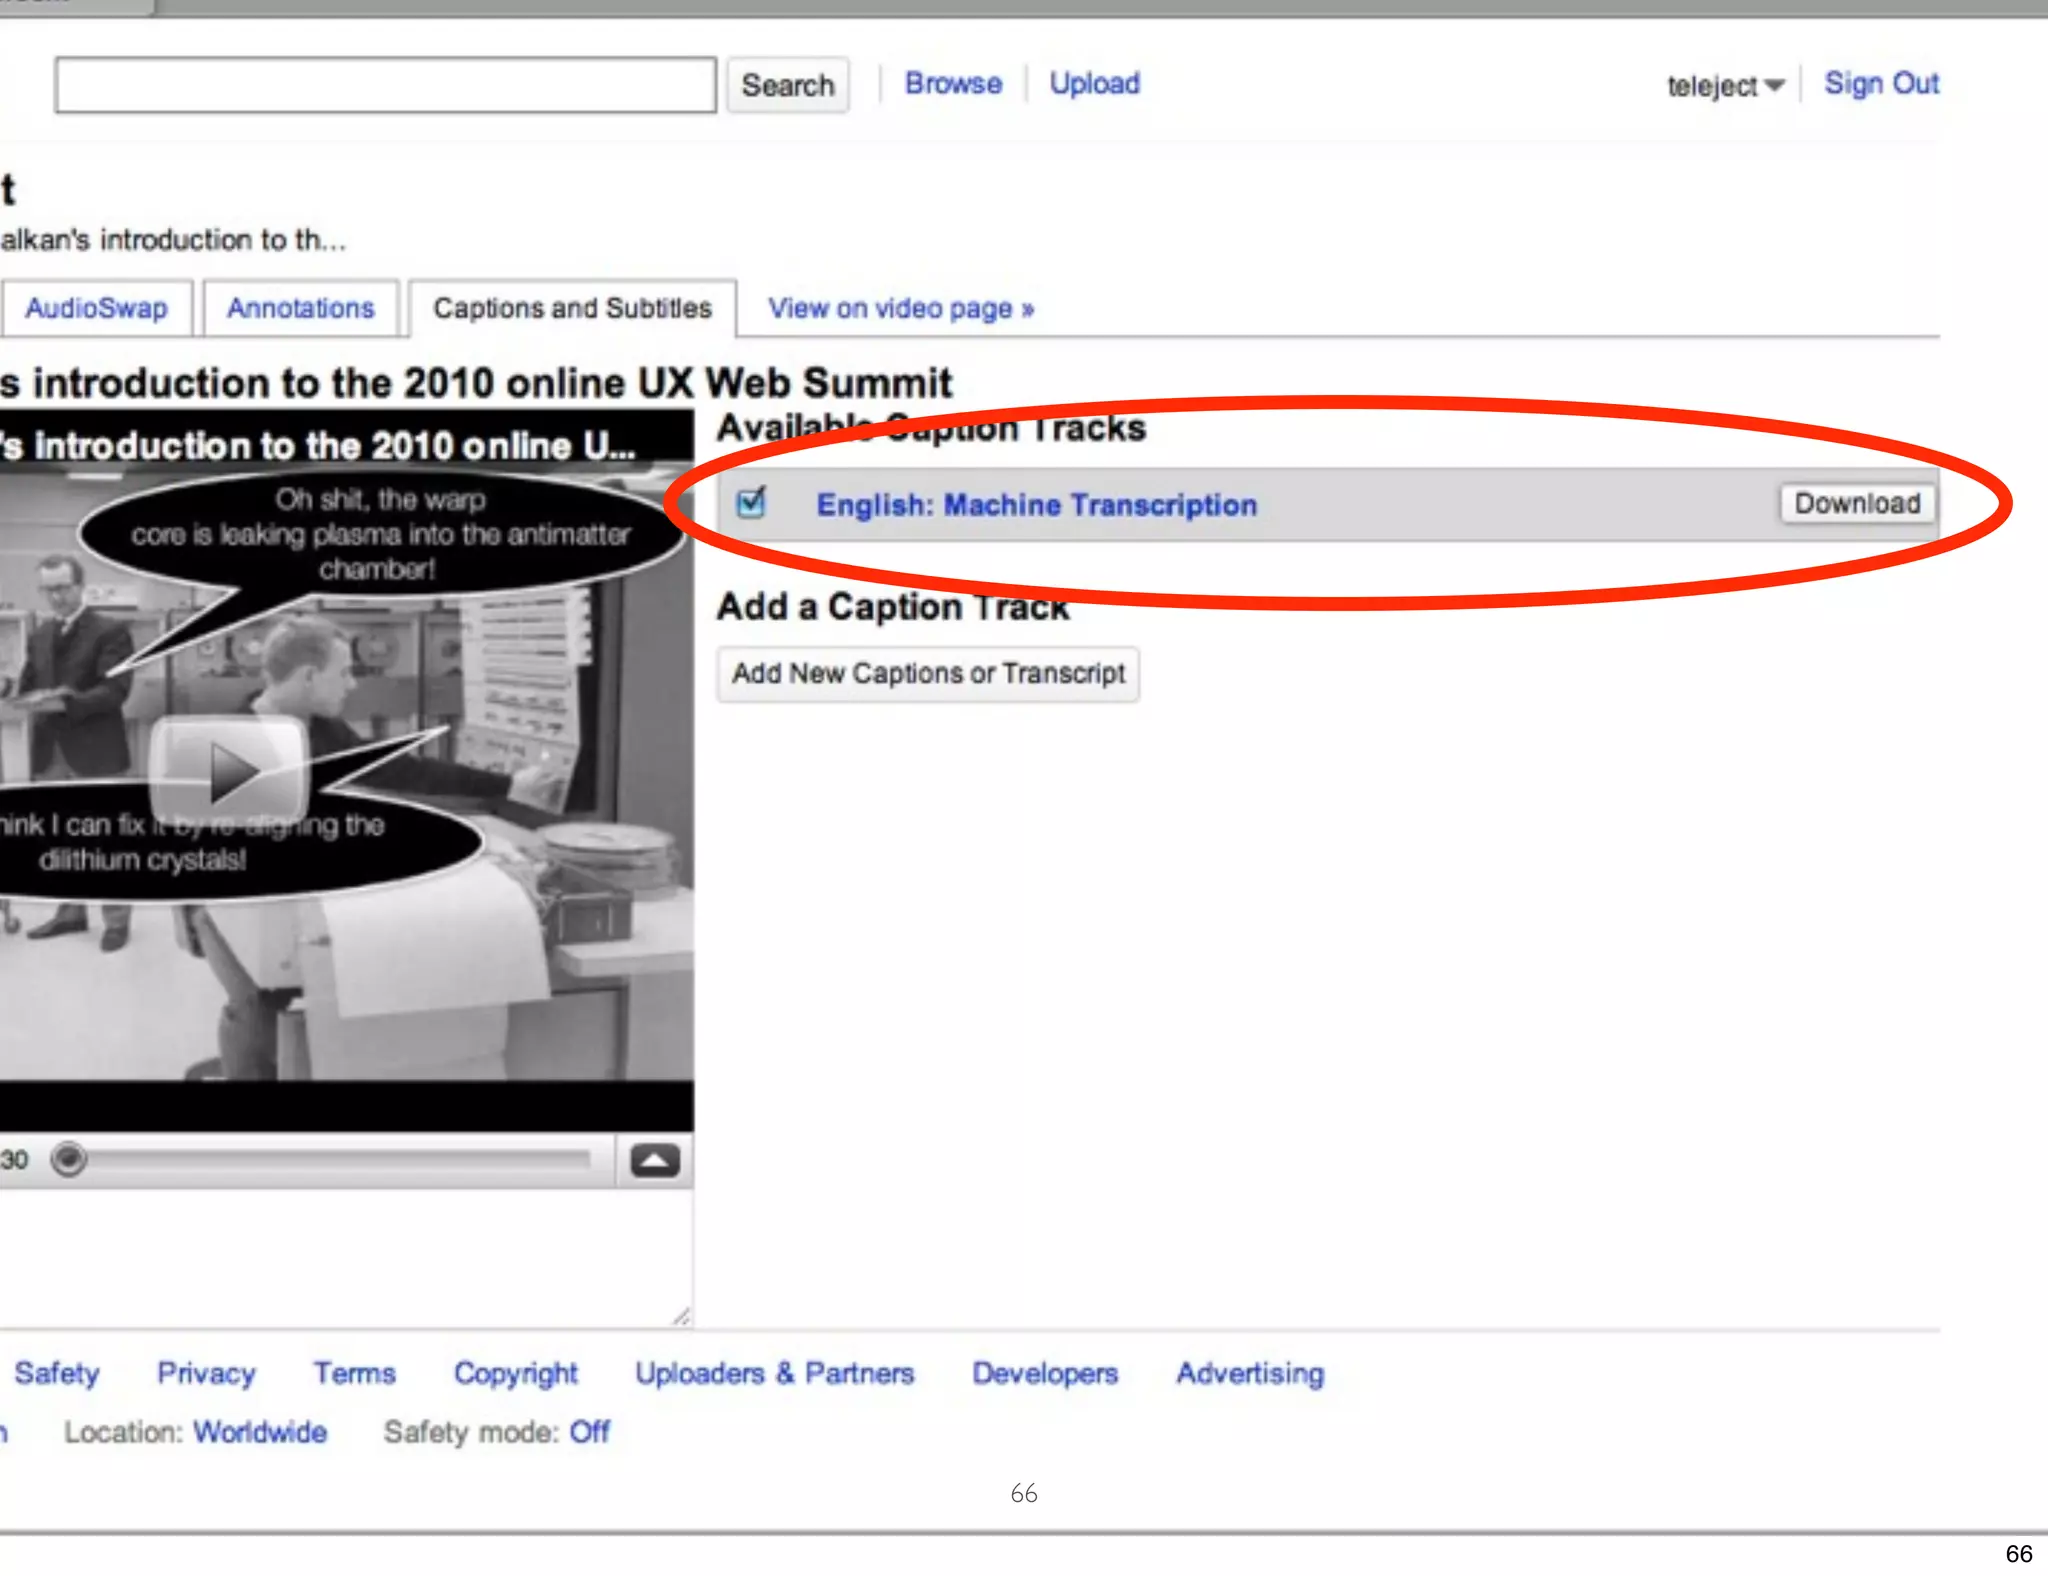Open the Annotations tab
The image size is (2048, 1576).
[301, 308]
